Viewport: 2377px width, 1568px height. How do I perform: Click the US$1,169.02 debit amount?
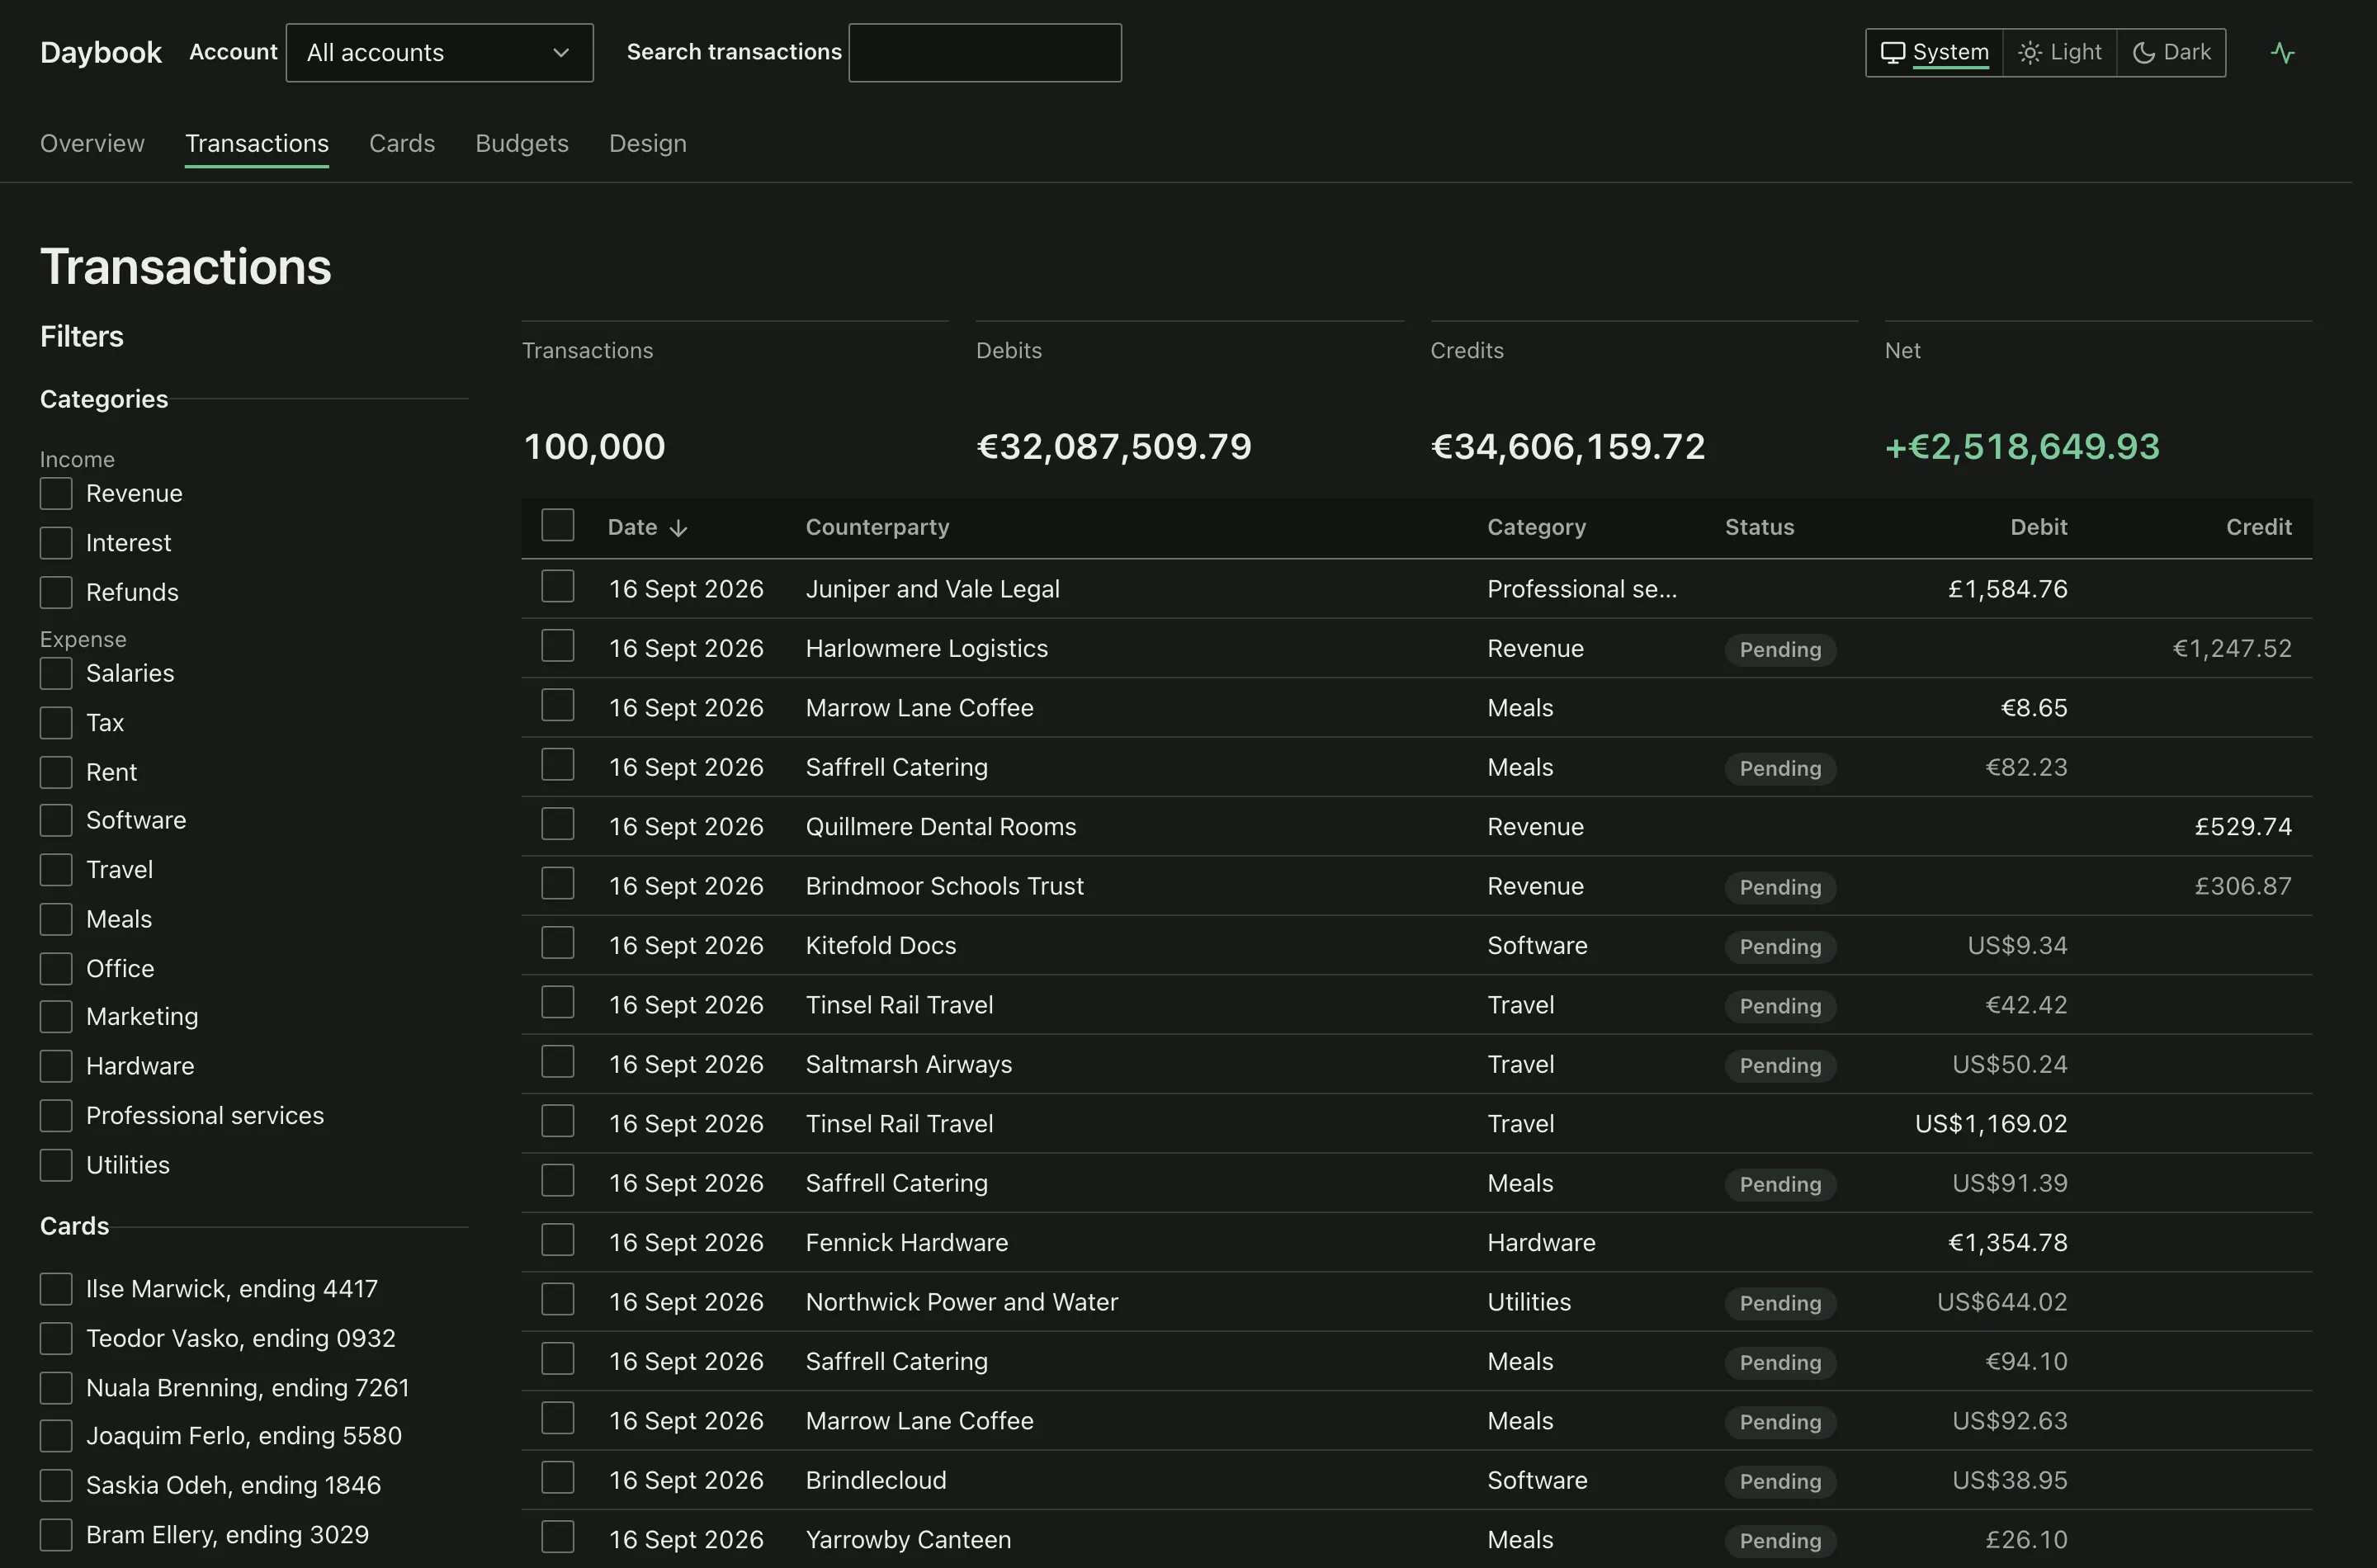click(x=1991, y=1124)
